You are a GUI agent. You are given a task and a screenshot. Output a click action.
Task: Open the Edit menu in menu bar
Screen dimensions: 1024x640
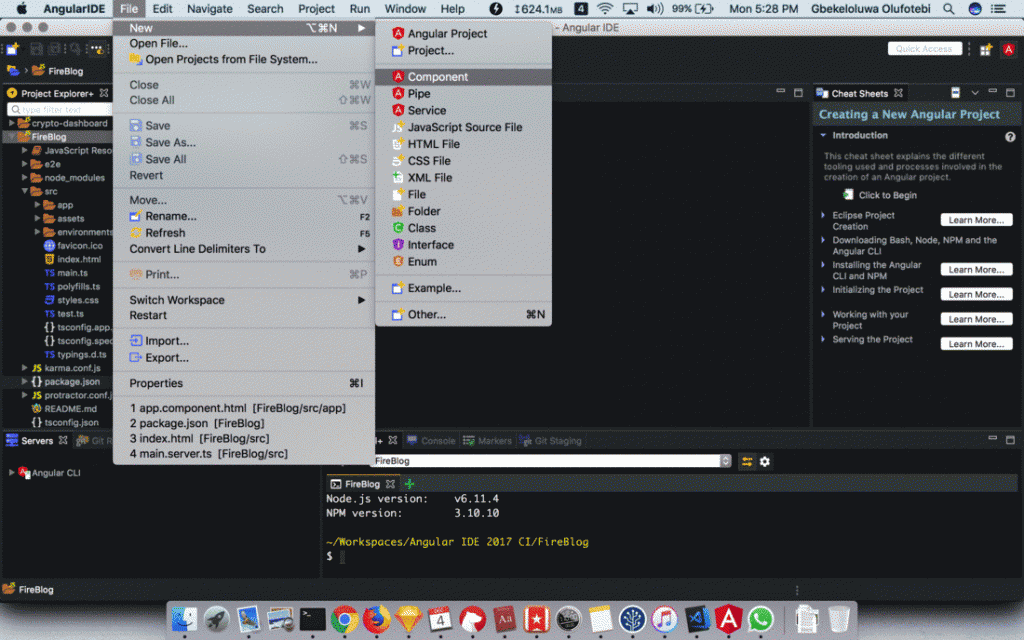pyautogui.click(x=162, y=8)
